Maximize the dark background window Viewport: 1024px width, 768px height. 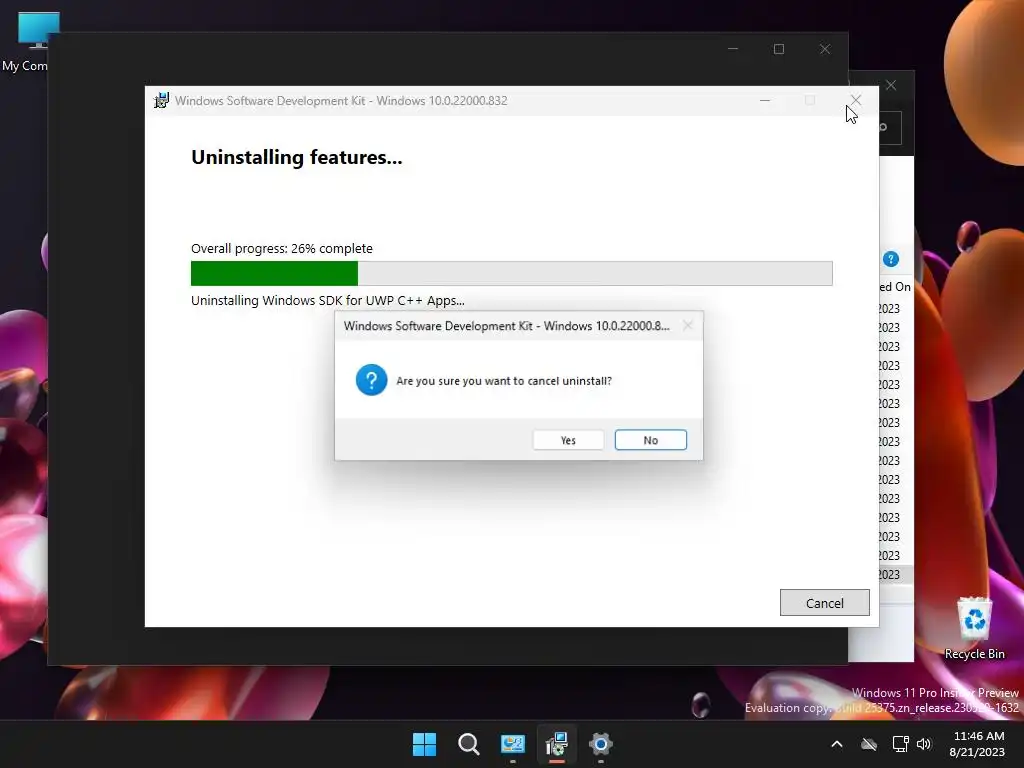tap(778, 49)
